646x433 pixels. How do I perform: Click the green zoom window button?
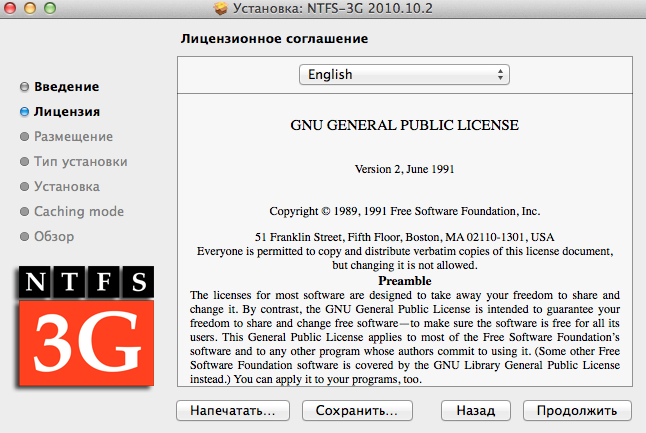point(50,8)
